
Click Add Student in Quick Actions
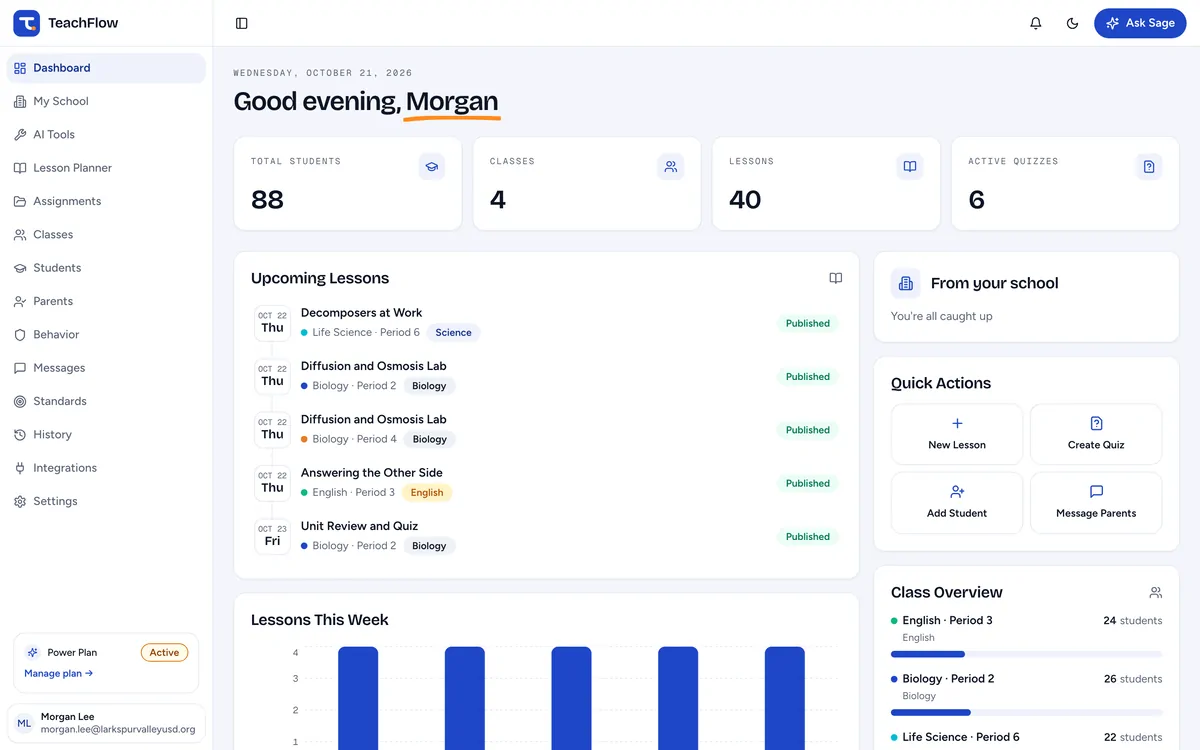[x=957, y=502]
